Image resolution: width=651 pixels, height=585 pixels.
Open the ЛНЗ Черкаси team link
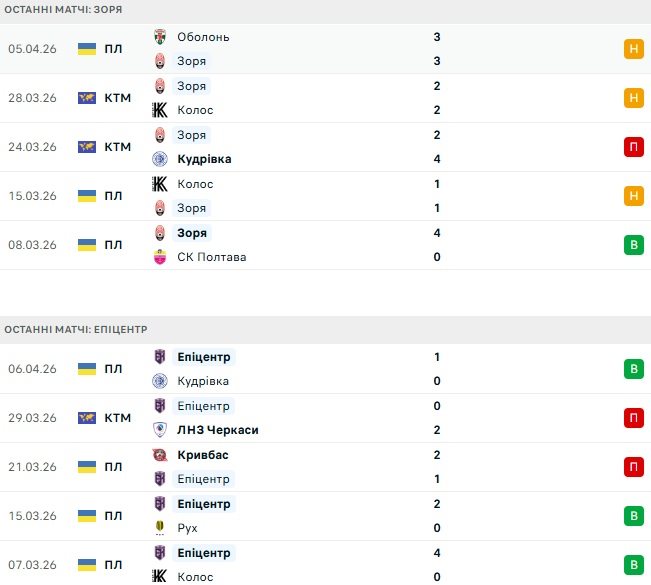pos(217,430)
